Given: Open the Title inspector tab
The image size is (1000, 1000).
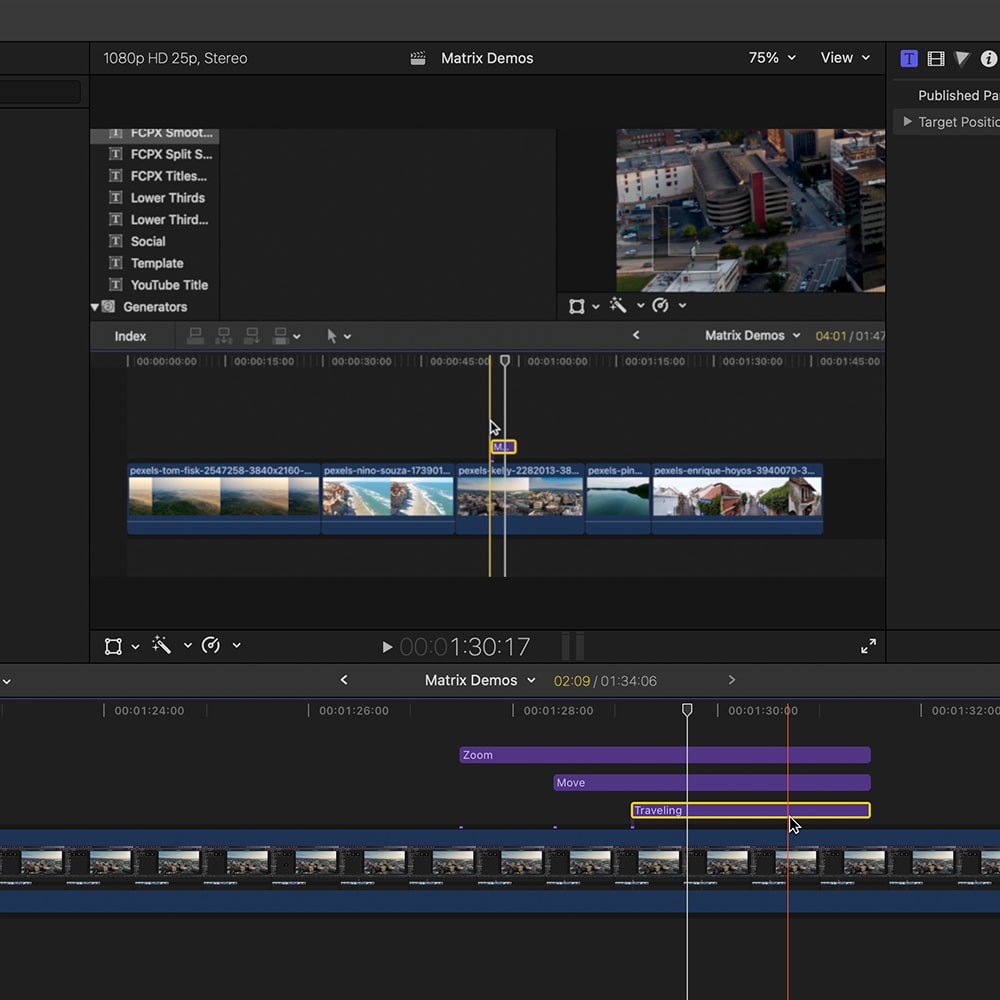Looking at the screenshot, I should (x=908, y=59).
